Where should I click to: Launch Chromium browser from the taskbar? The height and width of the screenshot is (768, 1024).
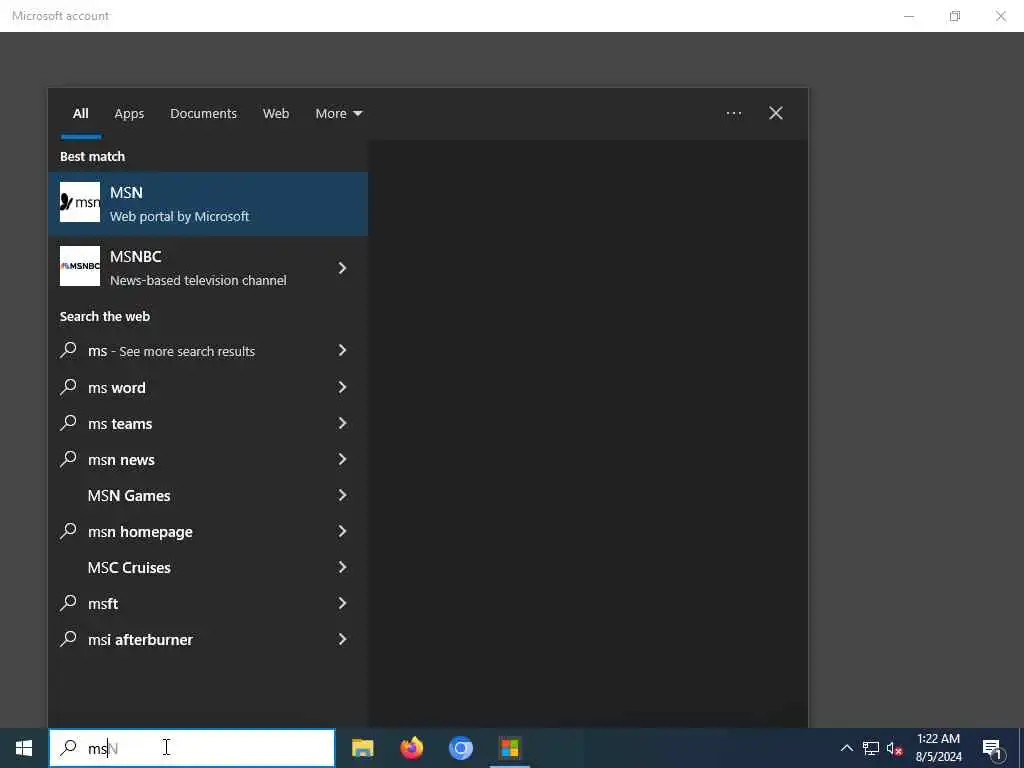[x=460, y=748]
